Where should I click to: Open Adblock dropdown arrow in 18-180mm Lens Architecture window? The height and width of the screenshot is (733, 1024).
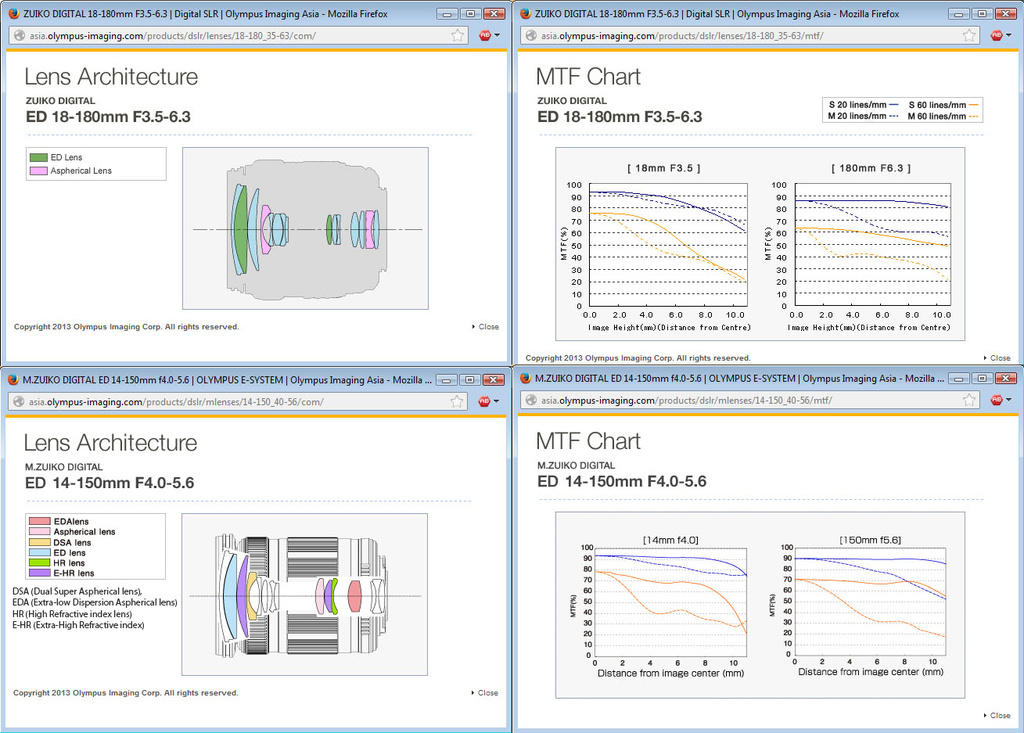pos(497,36)
